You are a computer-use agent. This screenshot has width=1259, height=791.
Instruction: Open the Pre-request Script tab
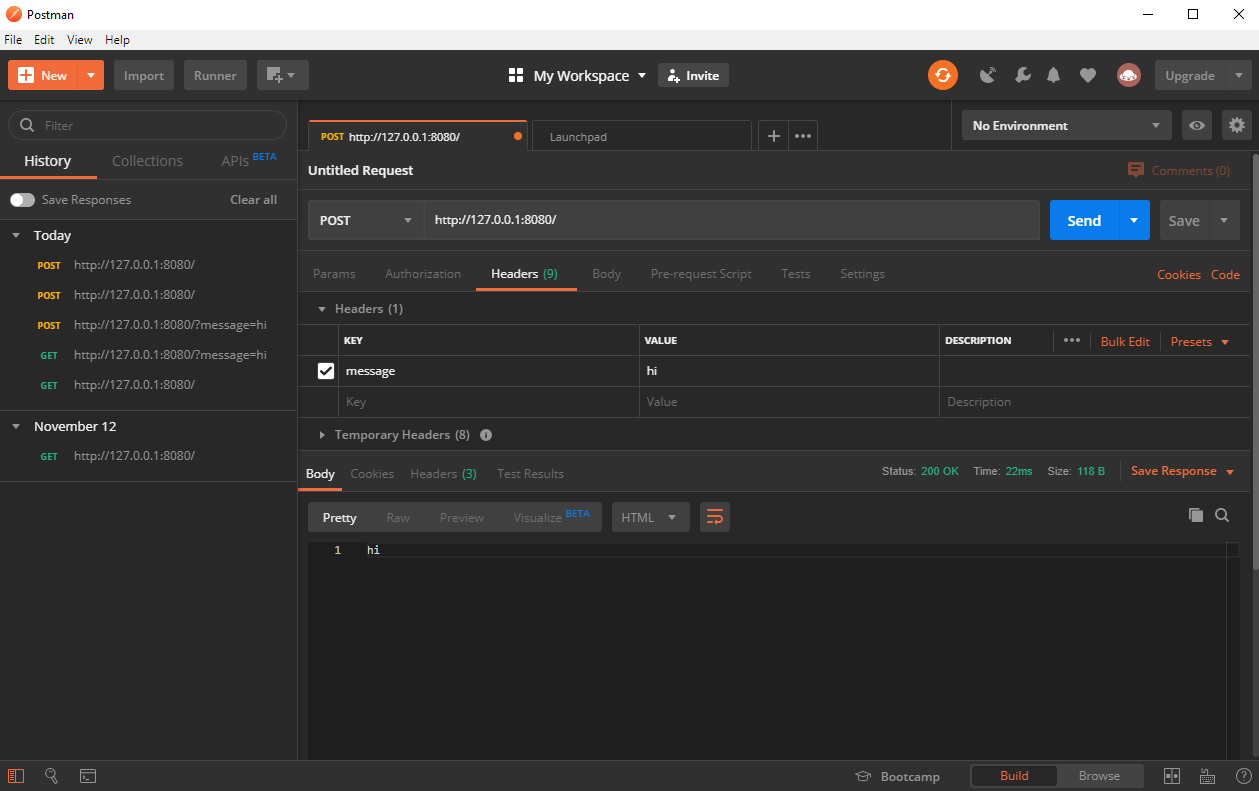click(701, 274)
